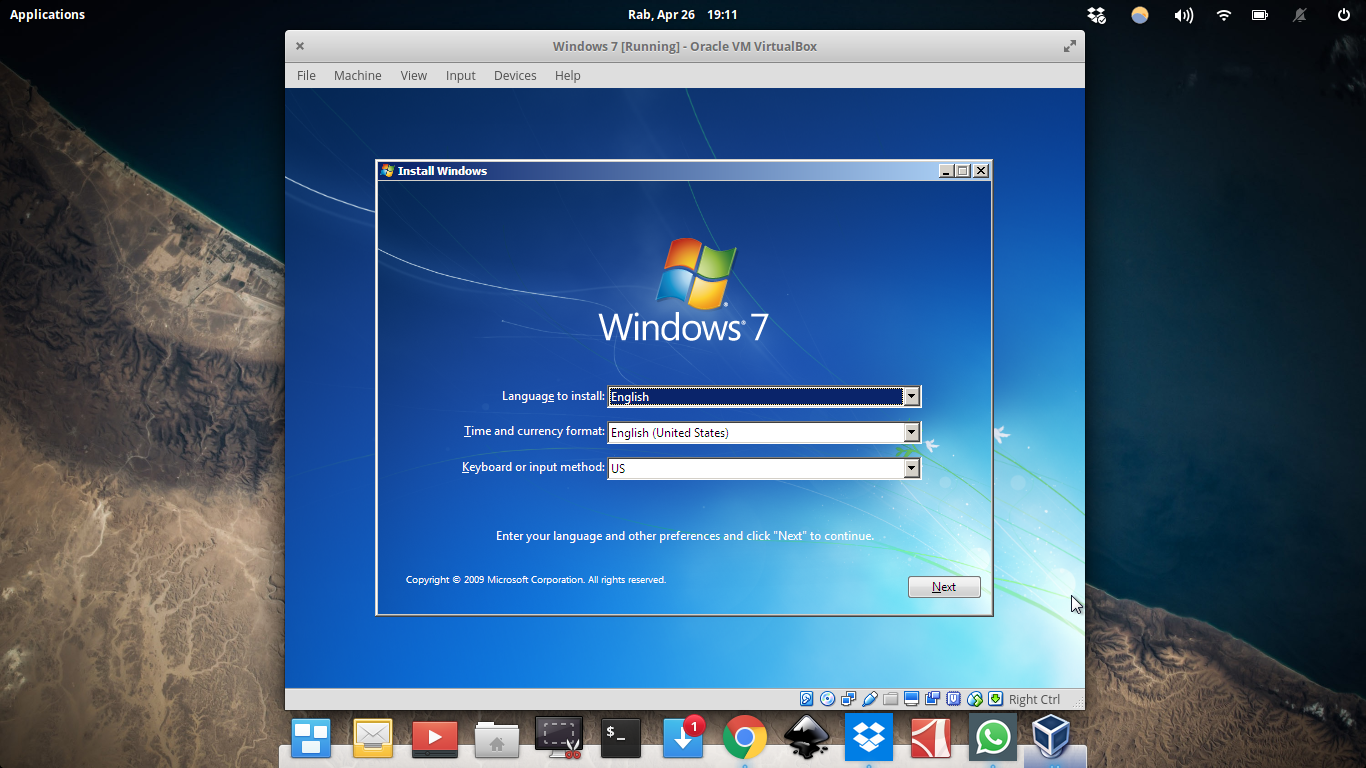This screenshot has height=768, width=1366.
Task: Click the Wi-Fi indicator in the top bar
Action: (x=1222, y=14)
